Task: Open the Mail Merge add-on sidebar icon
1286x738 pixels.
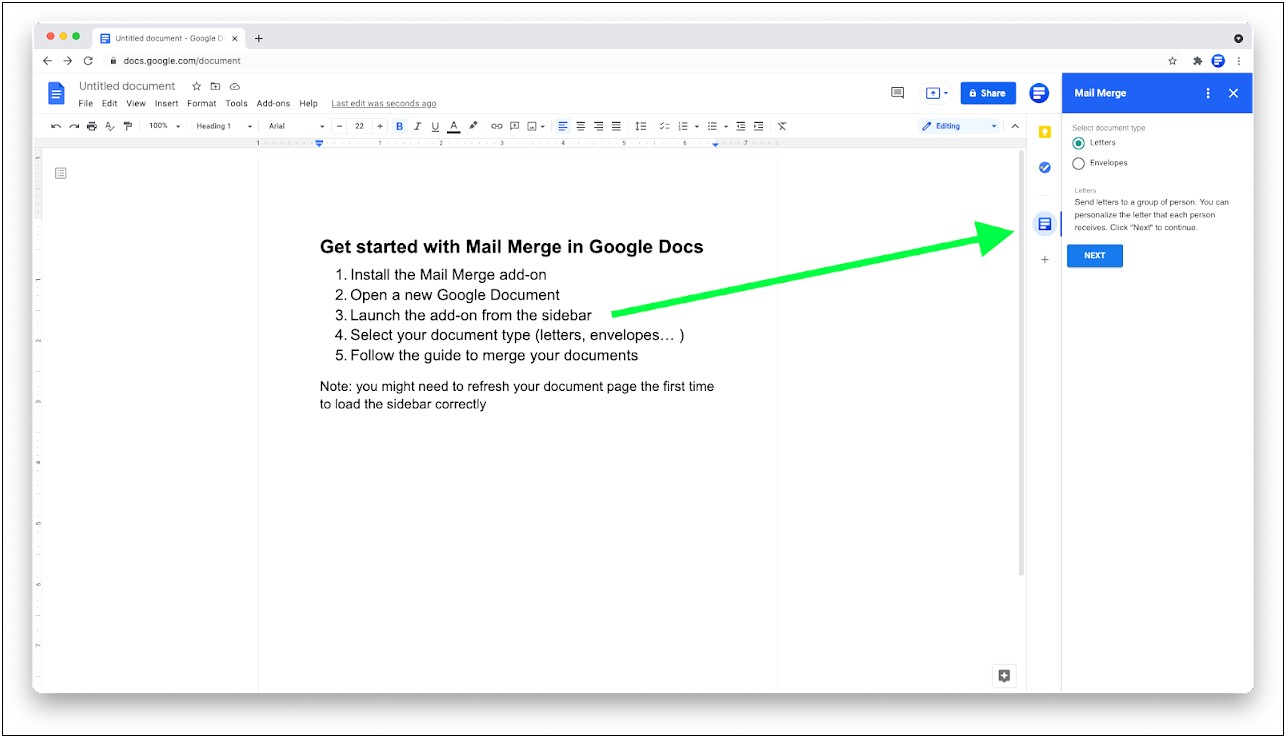Action: pyautogui.click(x=1045, y=224)
